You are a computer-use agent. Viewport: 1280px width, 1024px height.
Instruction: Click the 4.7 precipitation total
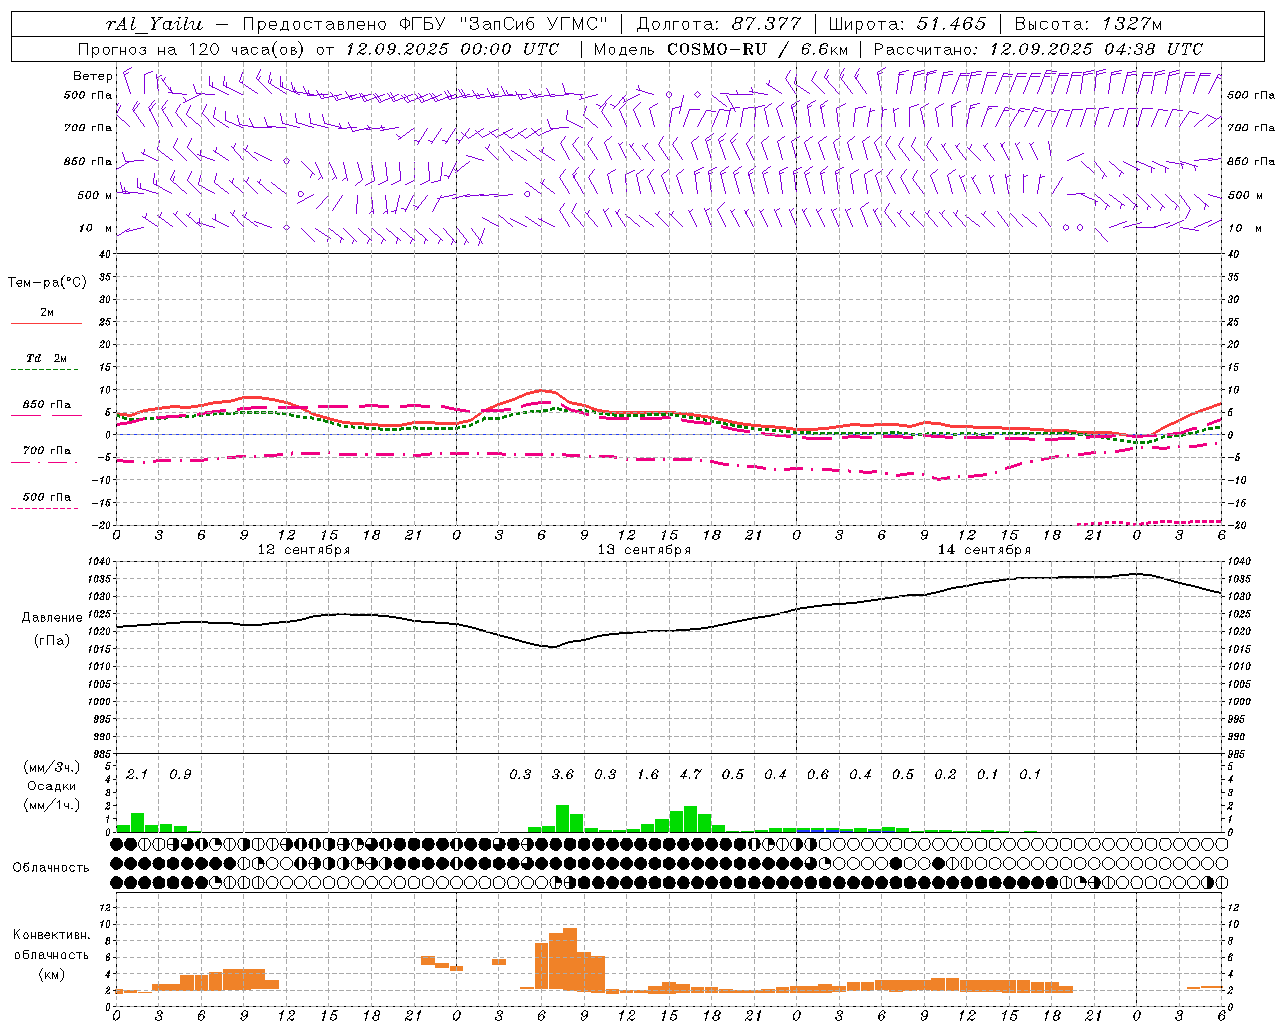tap(690, 774)
